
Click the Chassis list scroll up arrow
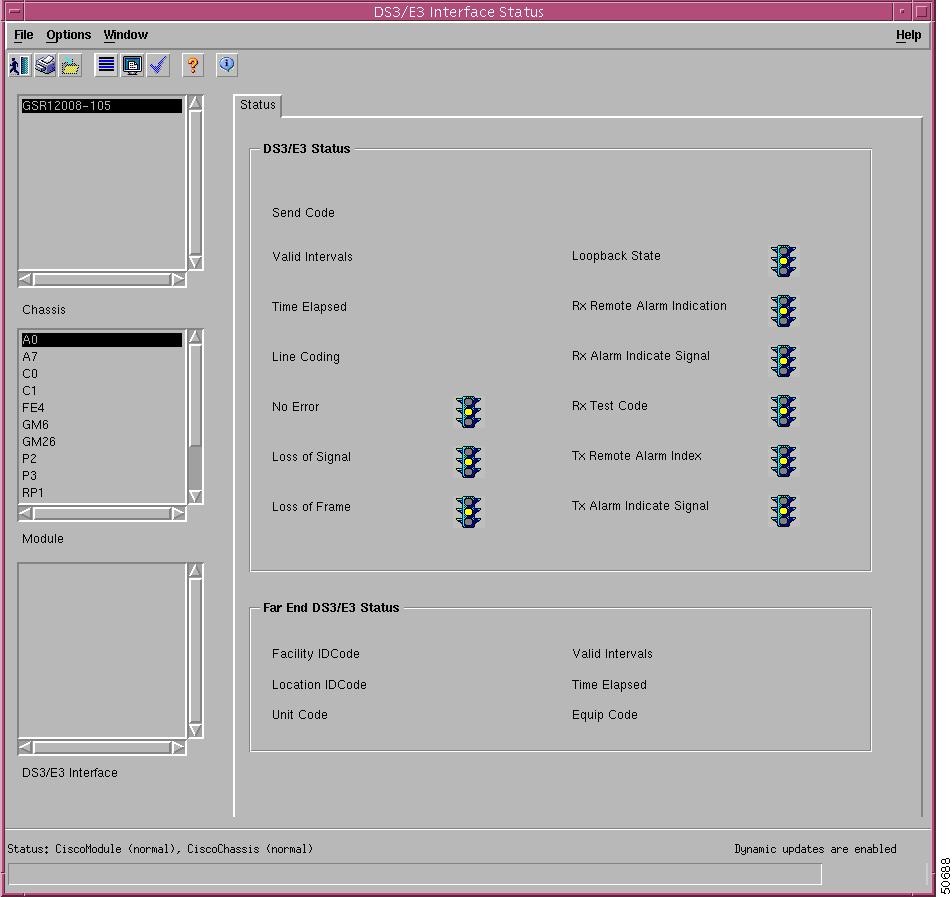(195, 102)
